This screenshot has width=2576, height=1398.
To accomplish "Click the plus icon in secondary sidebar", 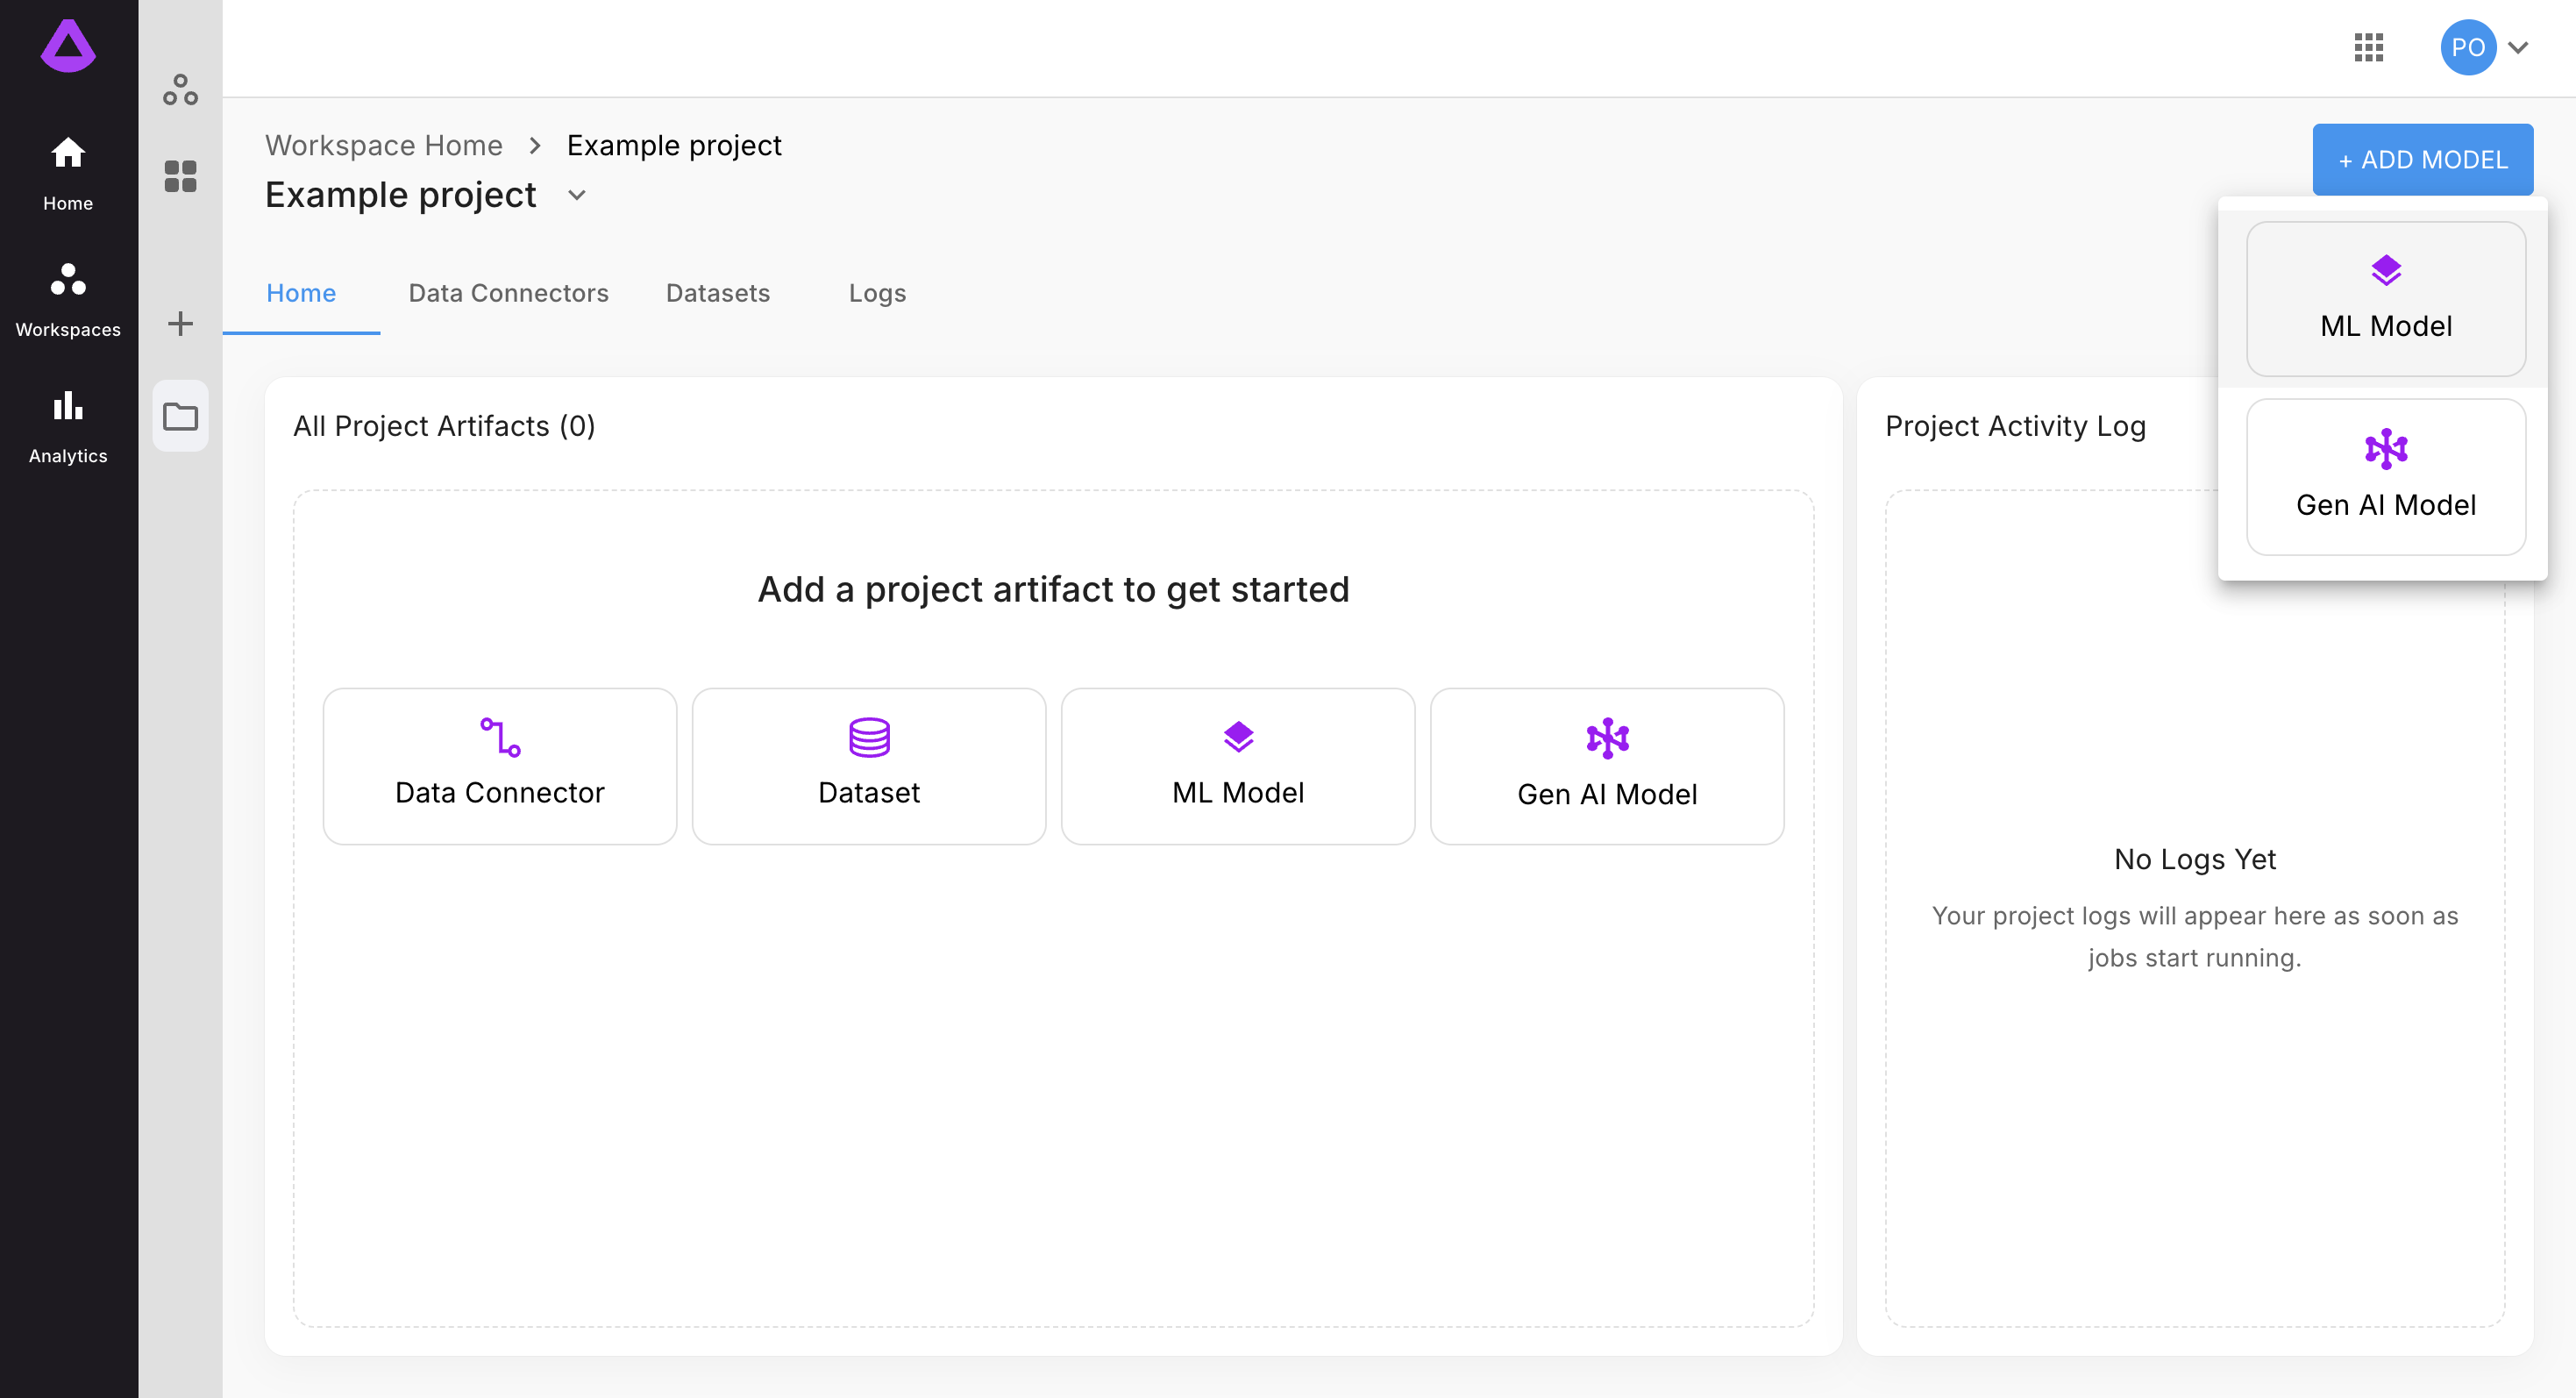I will pos(180,323).
